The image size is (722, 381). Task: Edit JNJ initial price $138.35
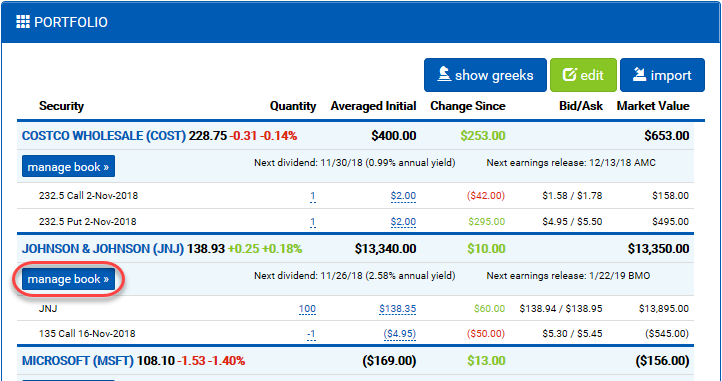pos(398,309)
